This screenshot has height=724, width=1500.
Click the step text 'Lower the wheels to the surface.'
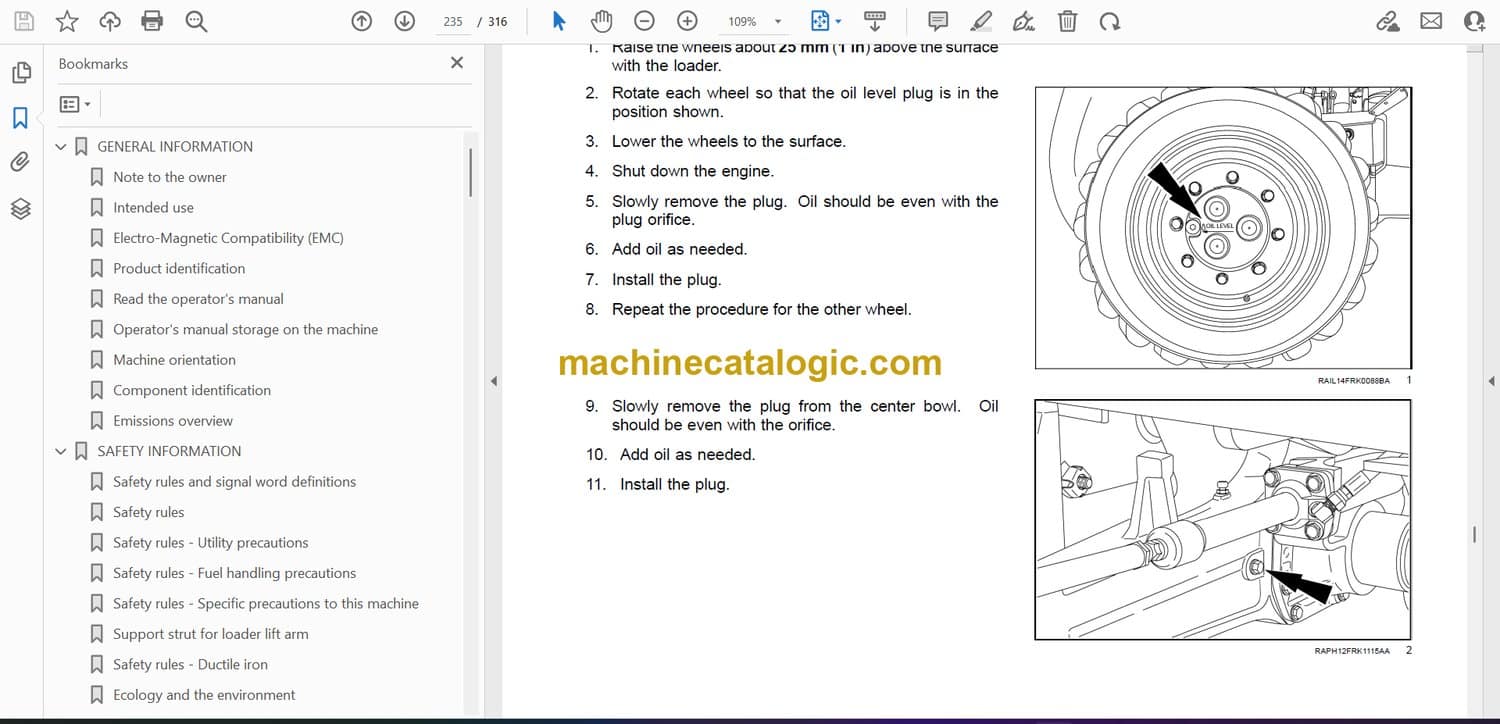(x=729, y=142)
